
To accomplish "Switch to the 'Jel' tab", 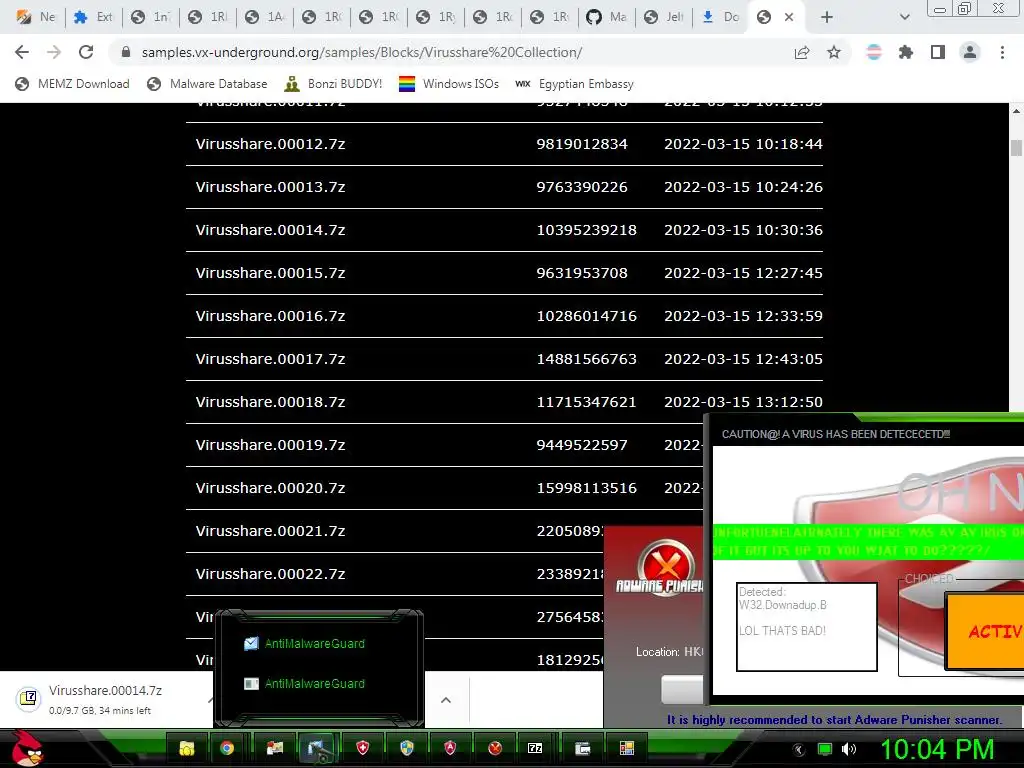I will (x=664, y=17).
